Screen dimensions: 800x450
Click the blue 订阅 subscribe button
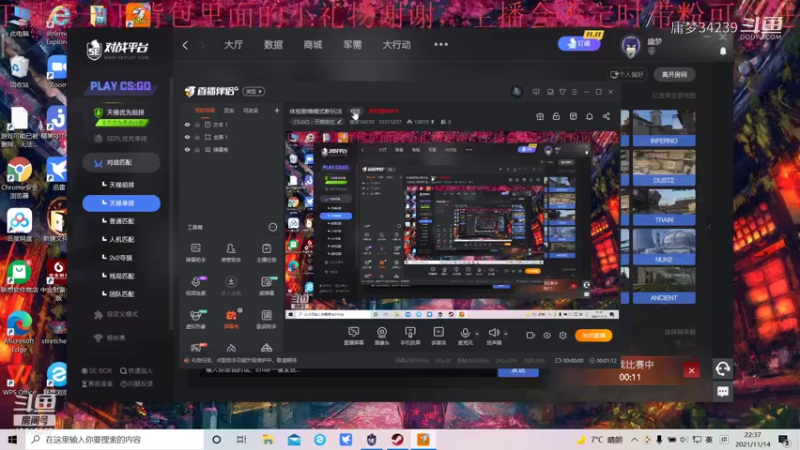(579, 43)
